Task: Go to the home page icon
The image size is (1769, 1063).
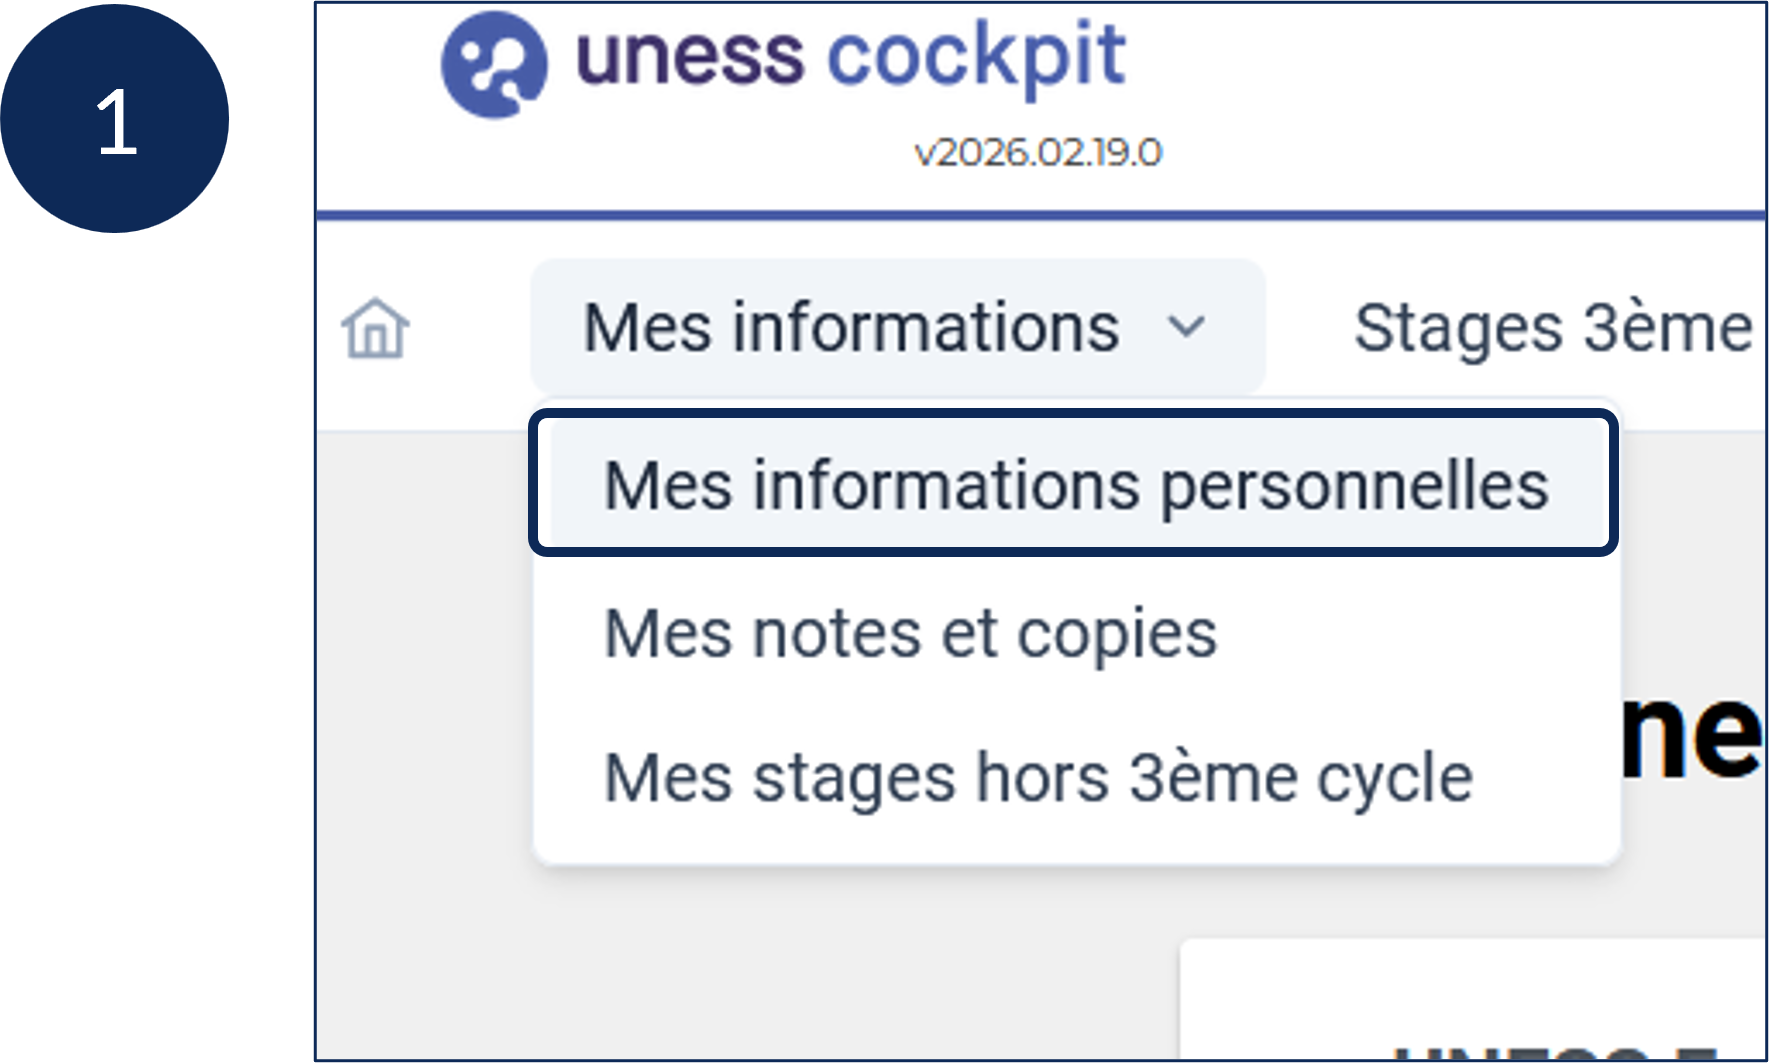Action: pyautogui.click(x=375, y=328)
